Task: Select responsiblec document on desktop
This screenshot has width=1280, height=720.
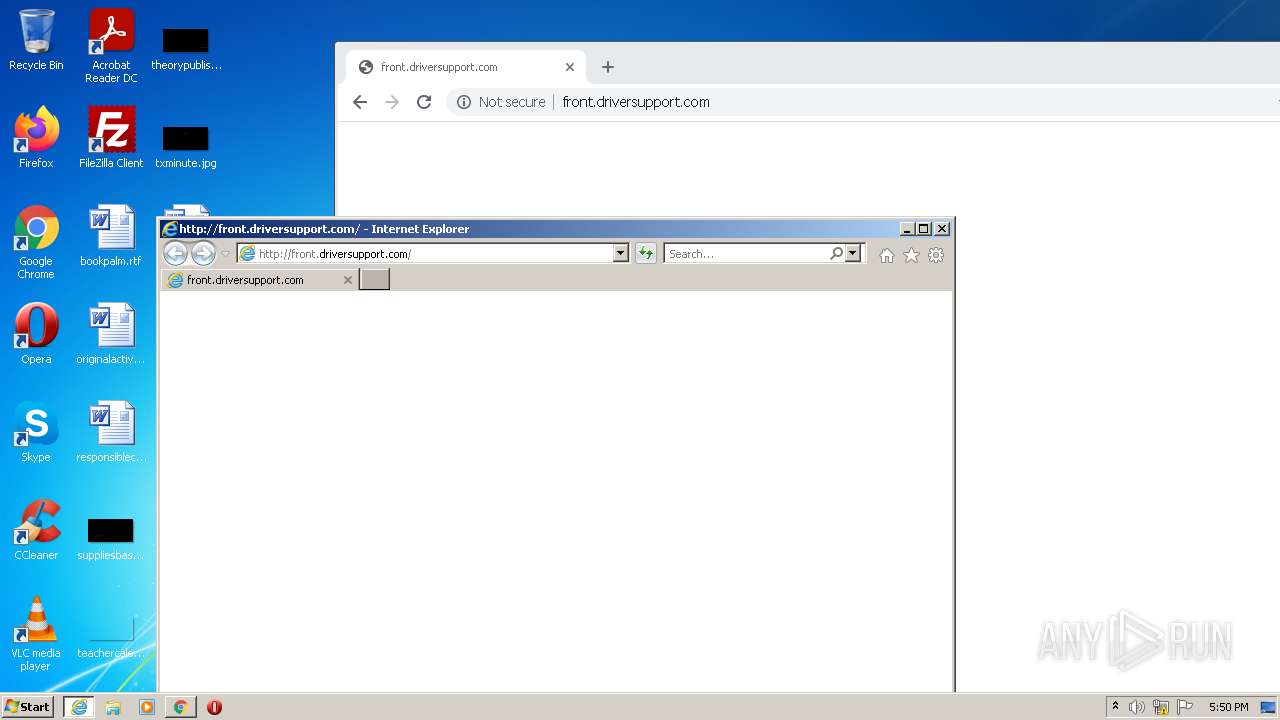Action: [x=111, y=432]
